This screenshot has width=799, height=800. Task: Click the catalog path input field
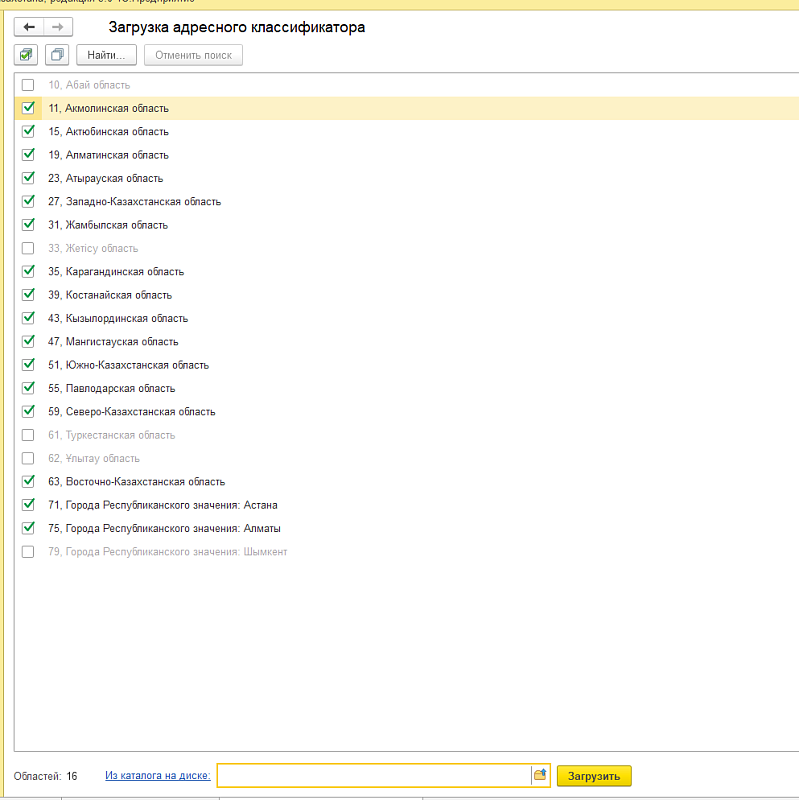click(x=373, y=775)
